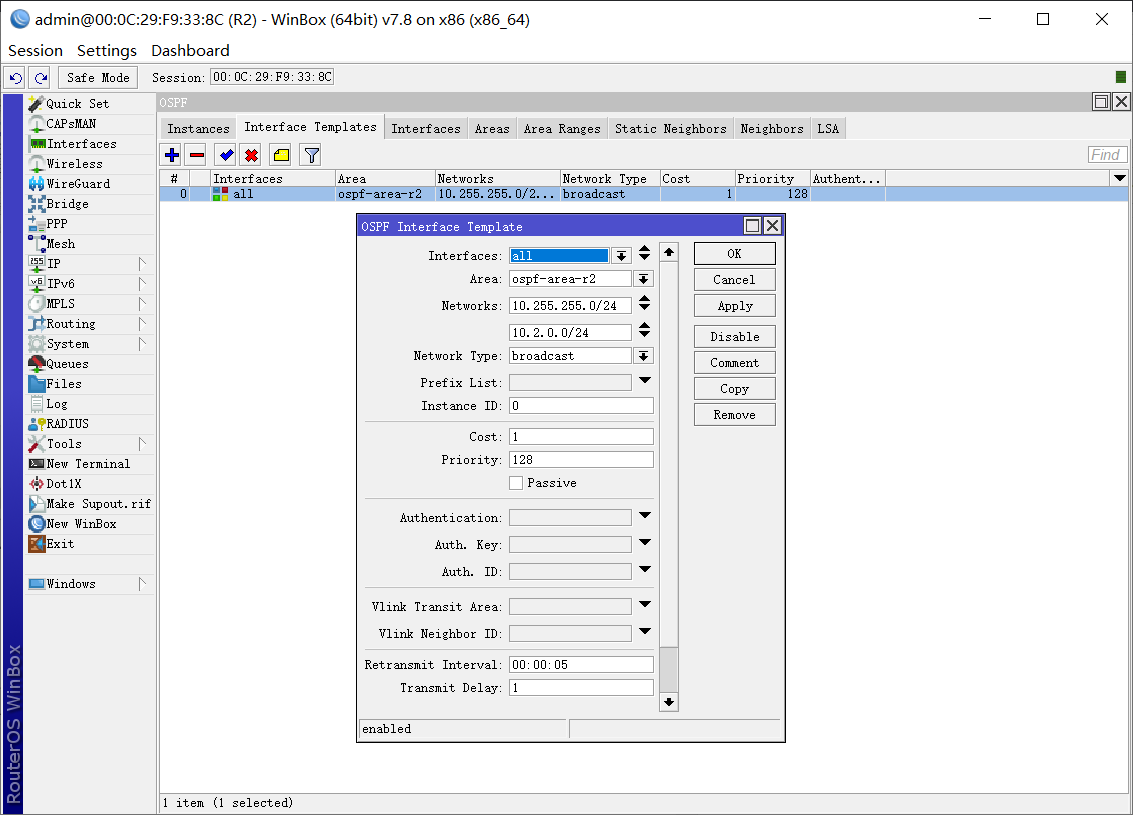Open the Dashboard menu
1133x815 pixels.
point(190,51)
